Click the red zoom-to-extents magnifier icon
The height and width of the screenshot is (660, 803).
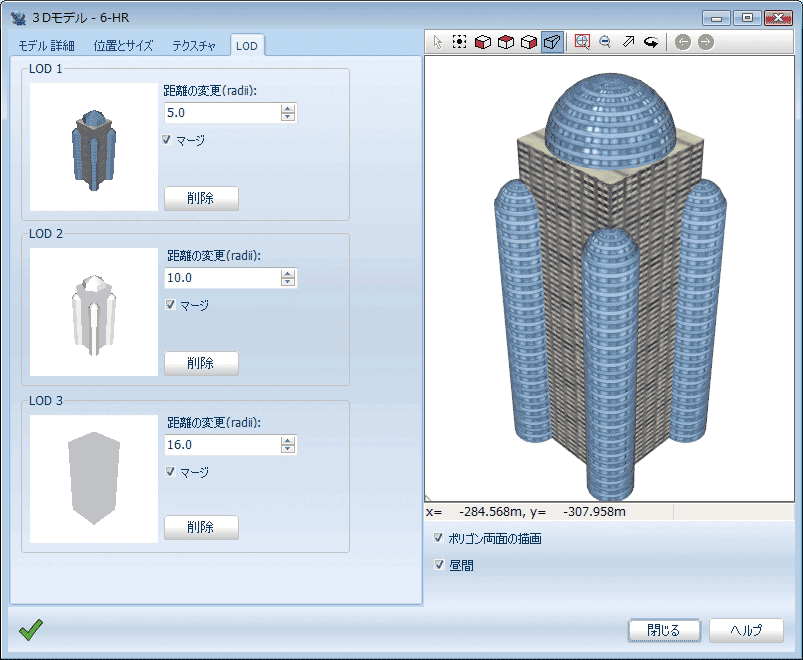(582, 42)
